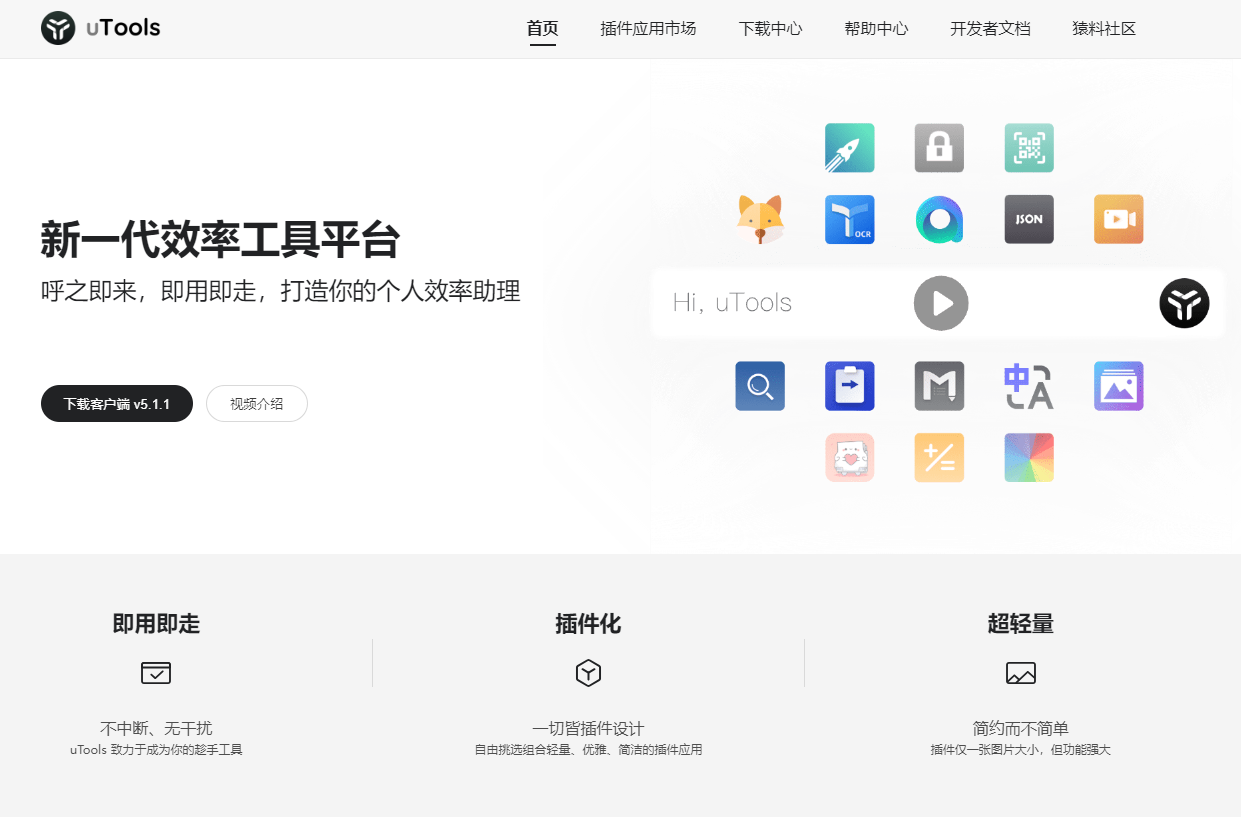The width and height of the screenshot is (1241, 820).
Task: Click the 不中断、无干扰 text
Action: [156, 729]
